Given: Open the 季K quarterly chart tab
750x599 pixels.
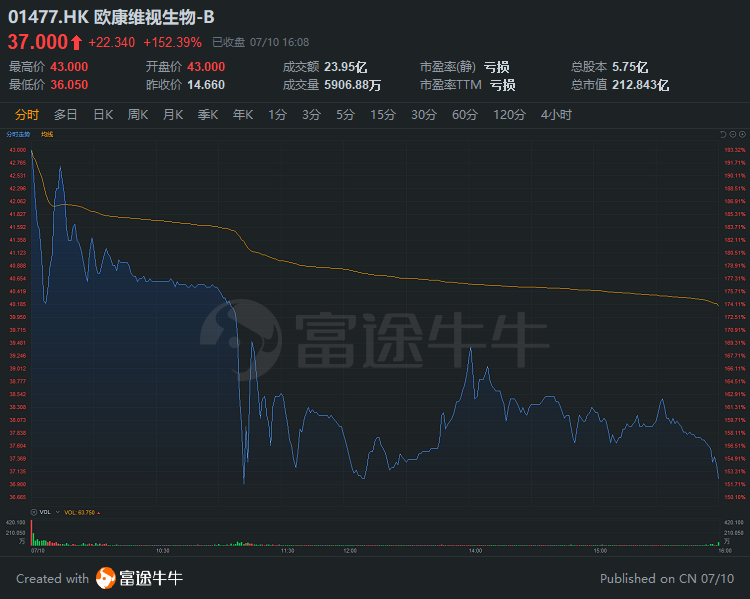Looking at the screenshot, I should click(208, 115).
